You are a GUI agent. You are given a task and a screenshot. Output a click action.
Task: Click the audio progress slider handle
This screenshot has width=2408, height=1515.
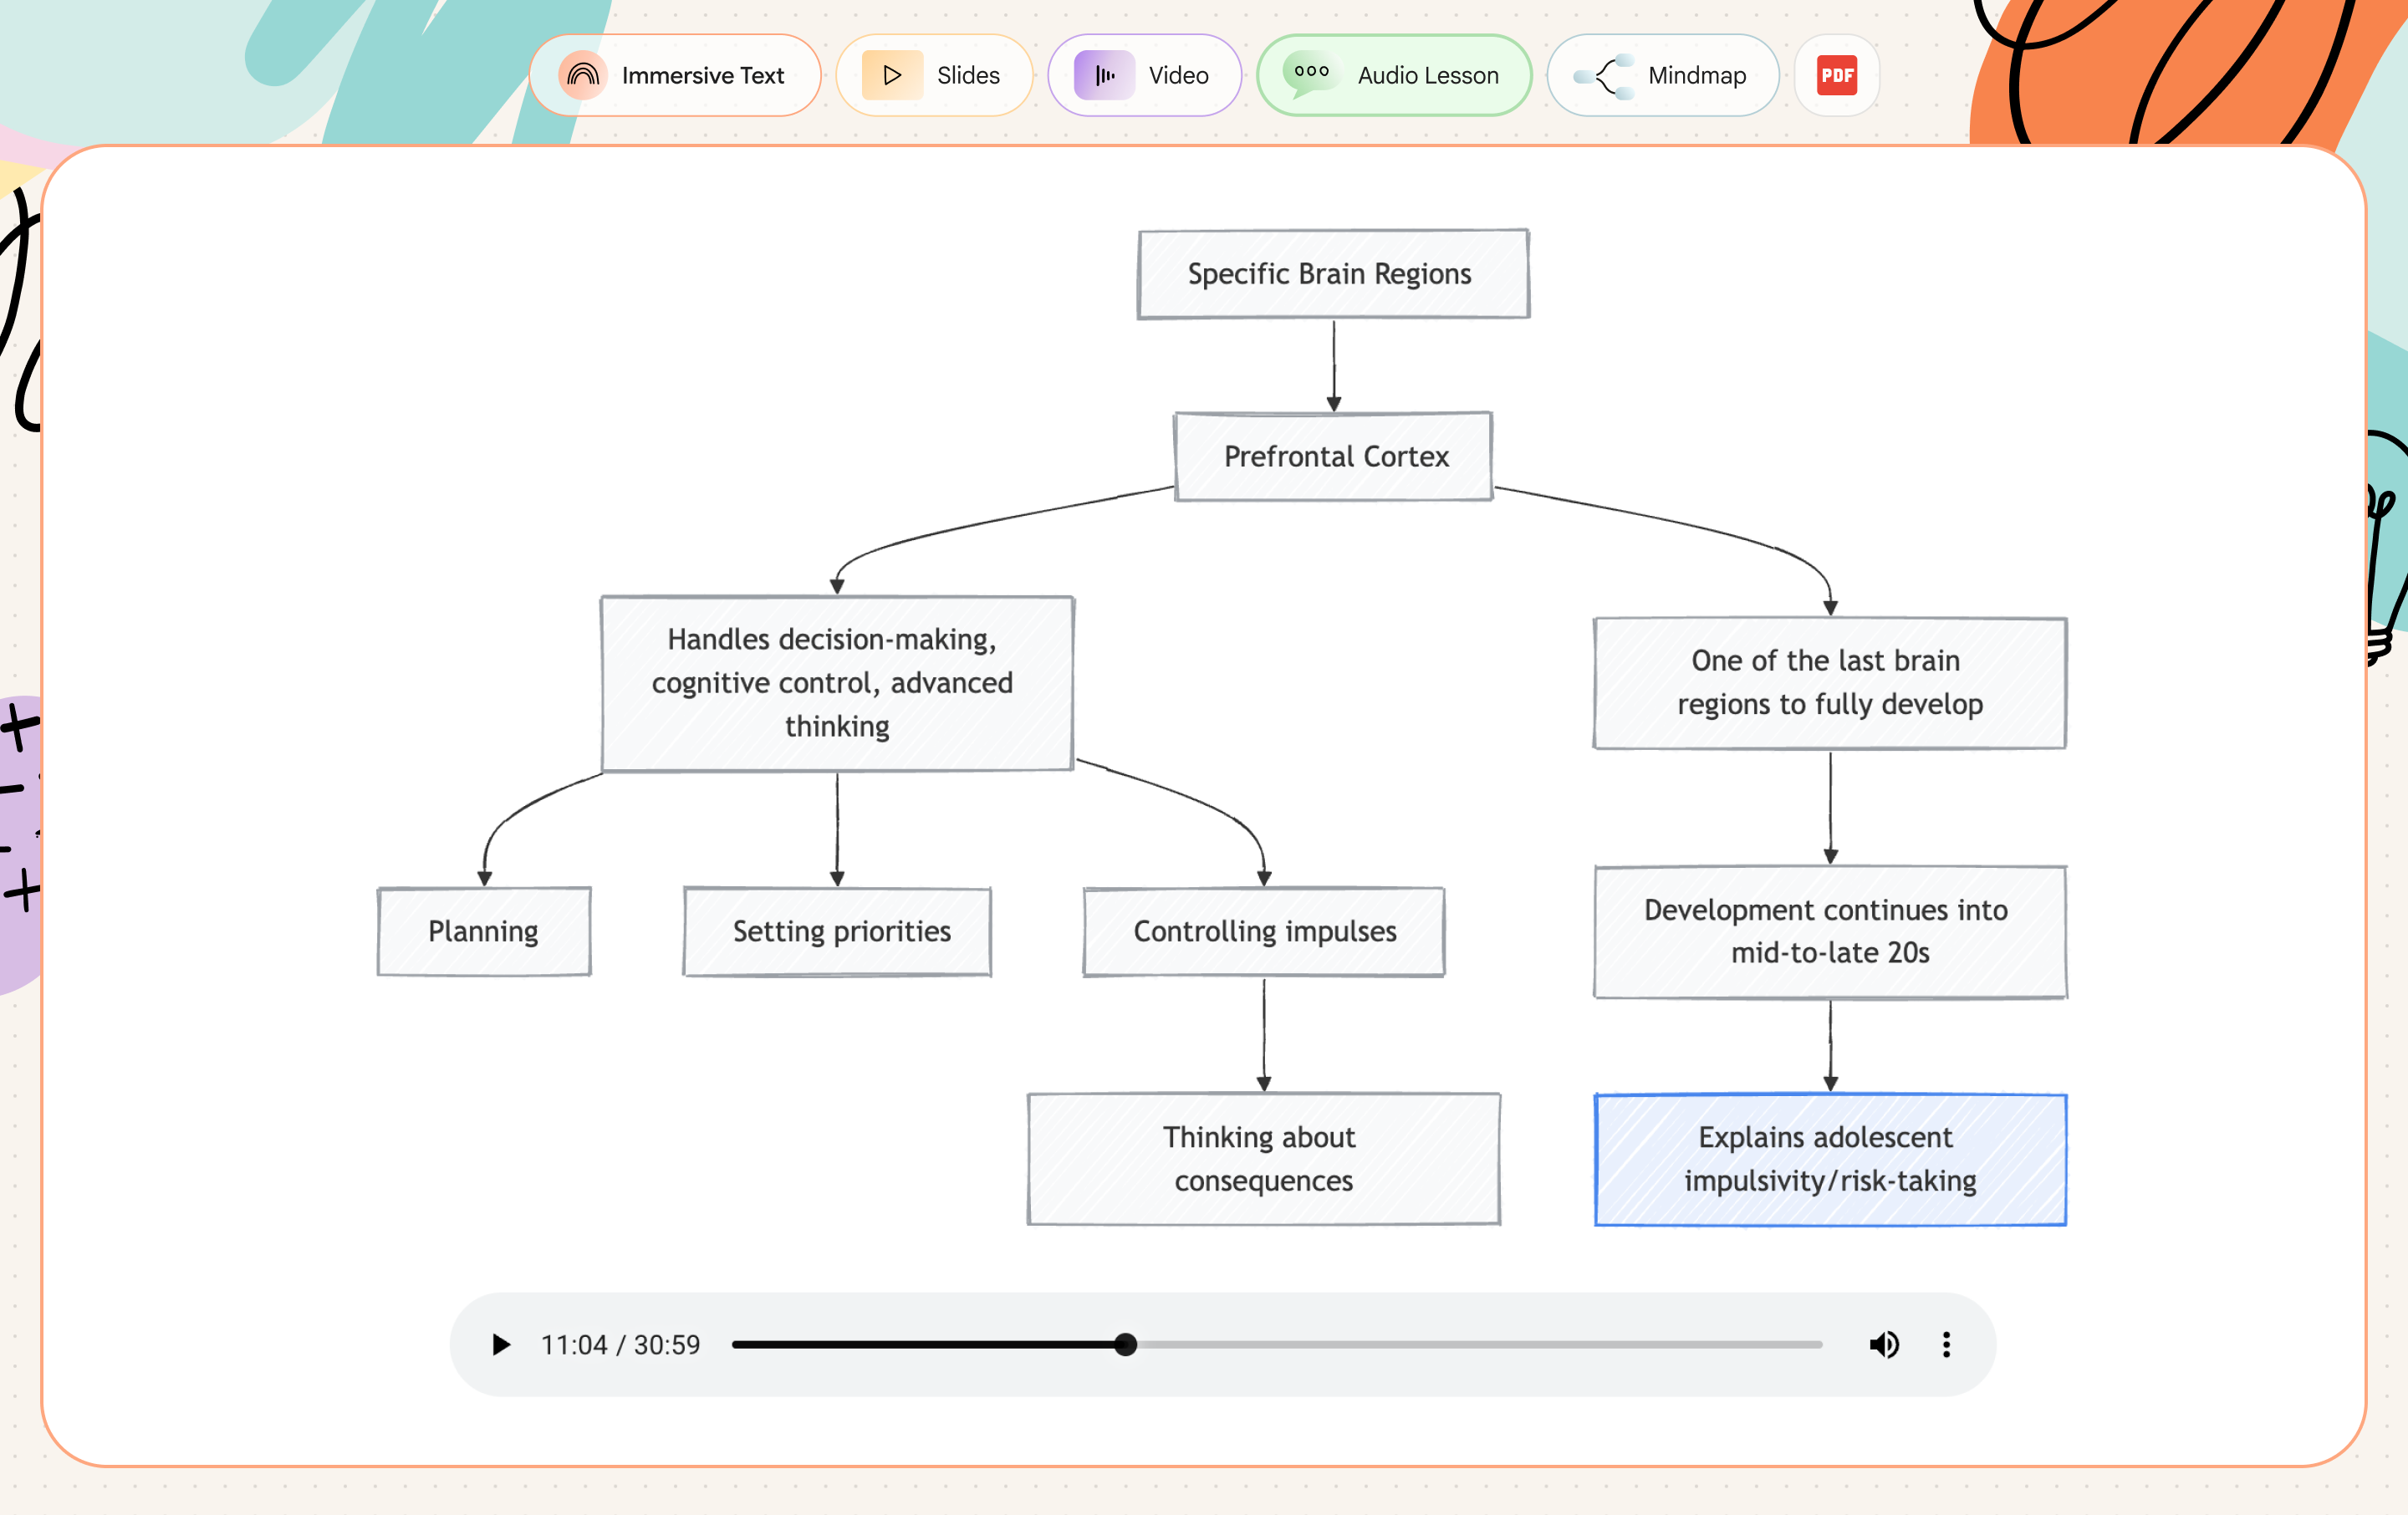coord(1126,1344)
